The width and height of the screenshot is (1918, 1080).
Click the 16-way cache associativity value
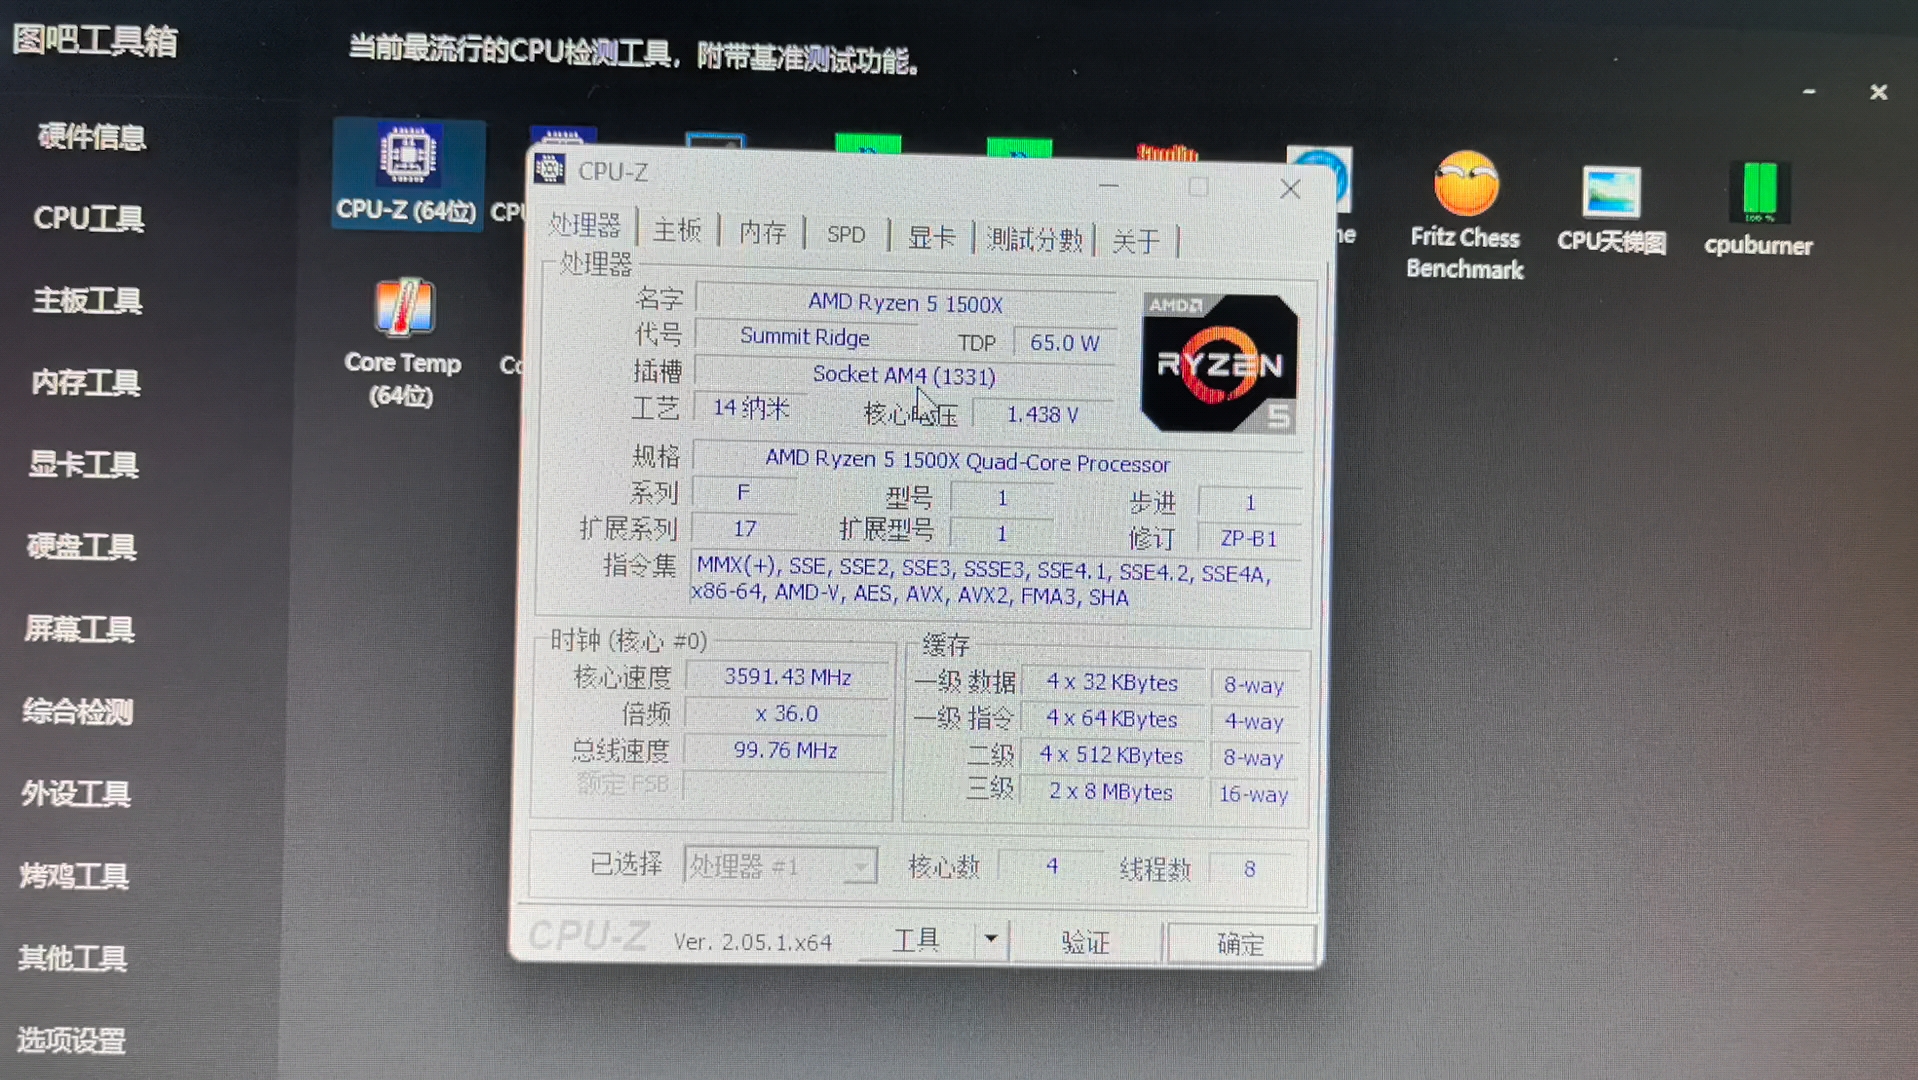point(1253,794)
